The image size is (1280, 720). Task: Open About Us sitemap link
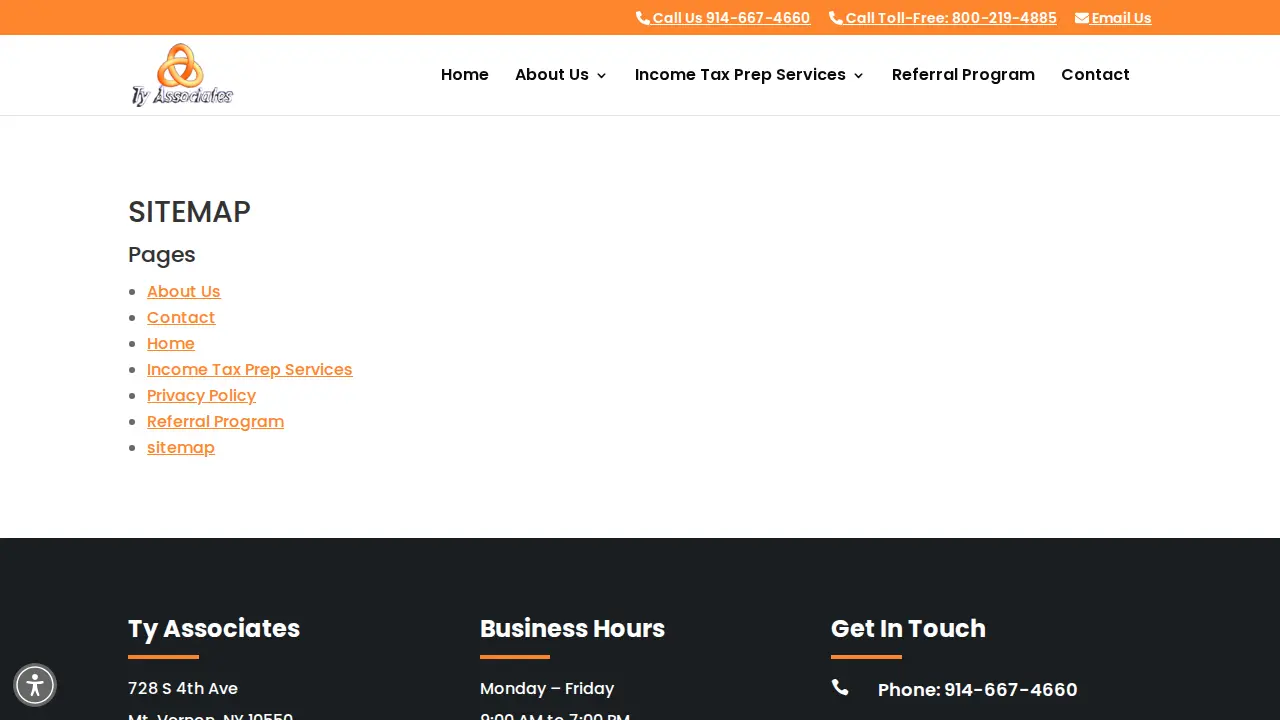(184, 291)
